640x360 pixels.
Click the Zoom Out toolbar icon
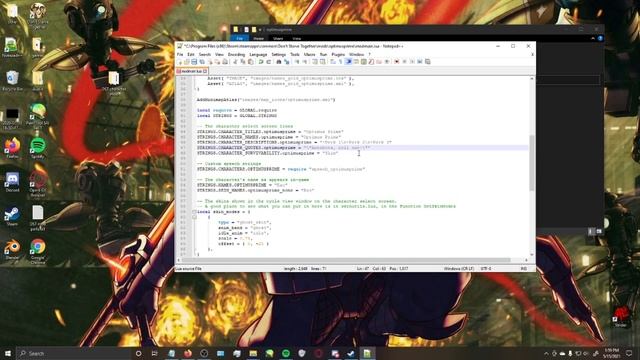[304, 62]
